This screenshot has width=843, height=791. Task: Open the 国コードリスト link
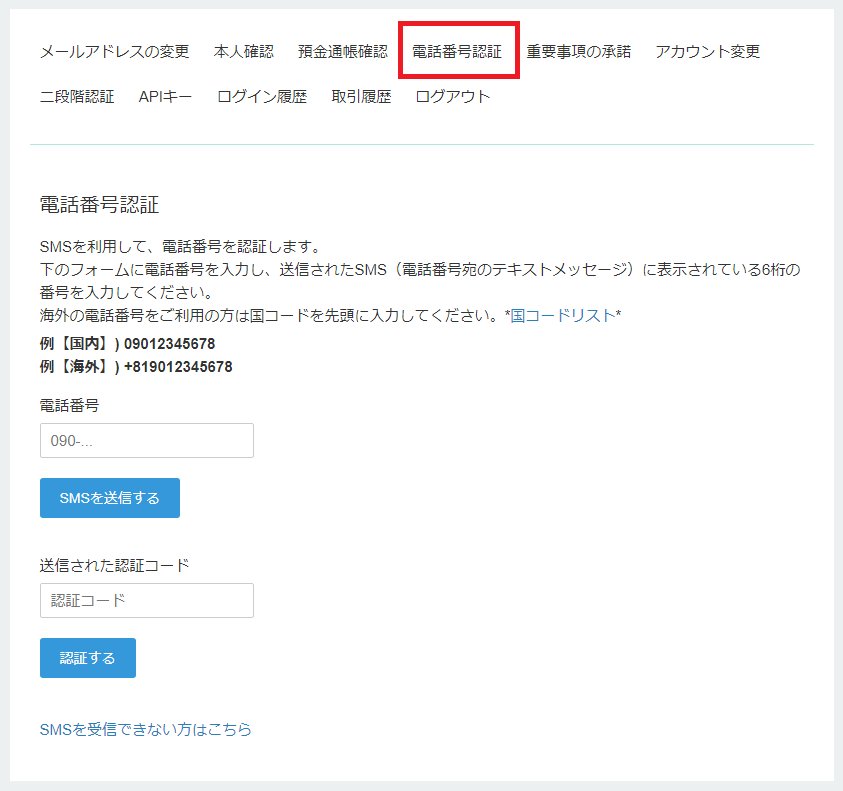coord(562,315)
